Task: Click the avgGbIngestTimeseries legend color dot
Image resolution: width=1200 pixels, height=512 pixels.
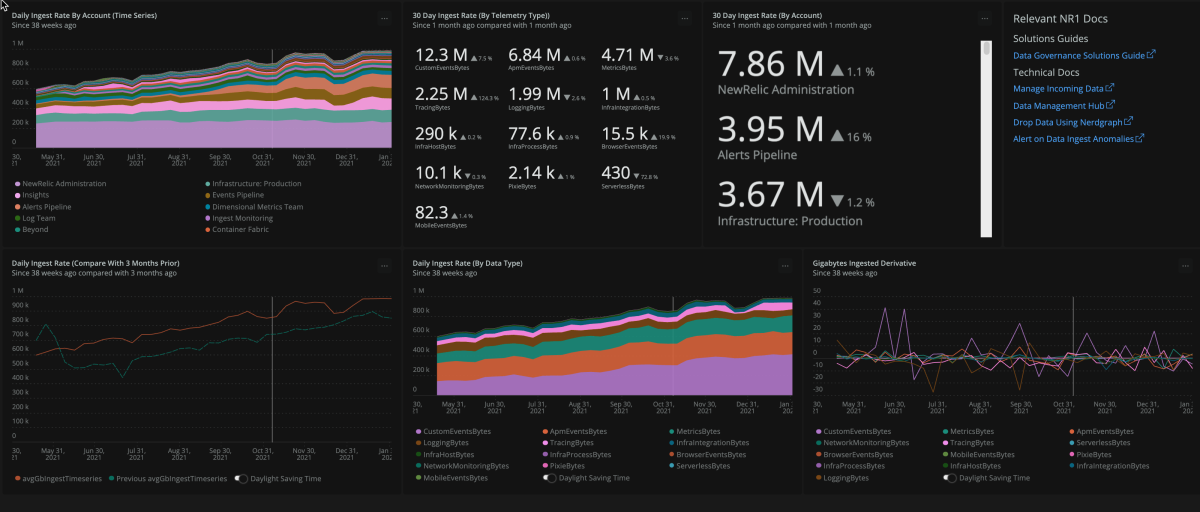Action: click(16, 478)
